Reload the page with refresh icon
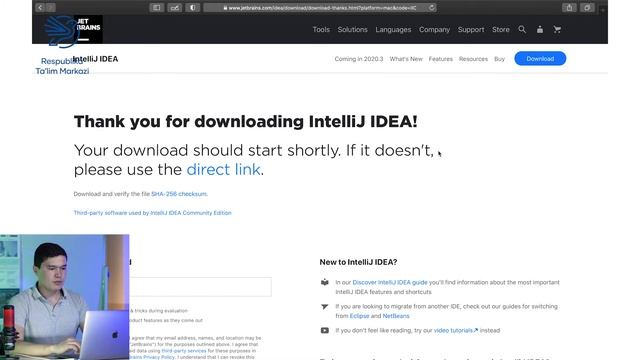Screen dimensions: 640x360 pyautogui.click(x=431, y=7)
